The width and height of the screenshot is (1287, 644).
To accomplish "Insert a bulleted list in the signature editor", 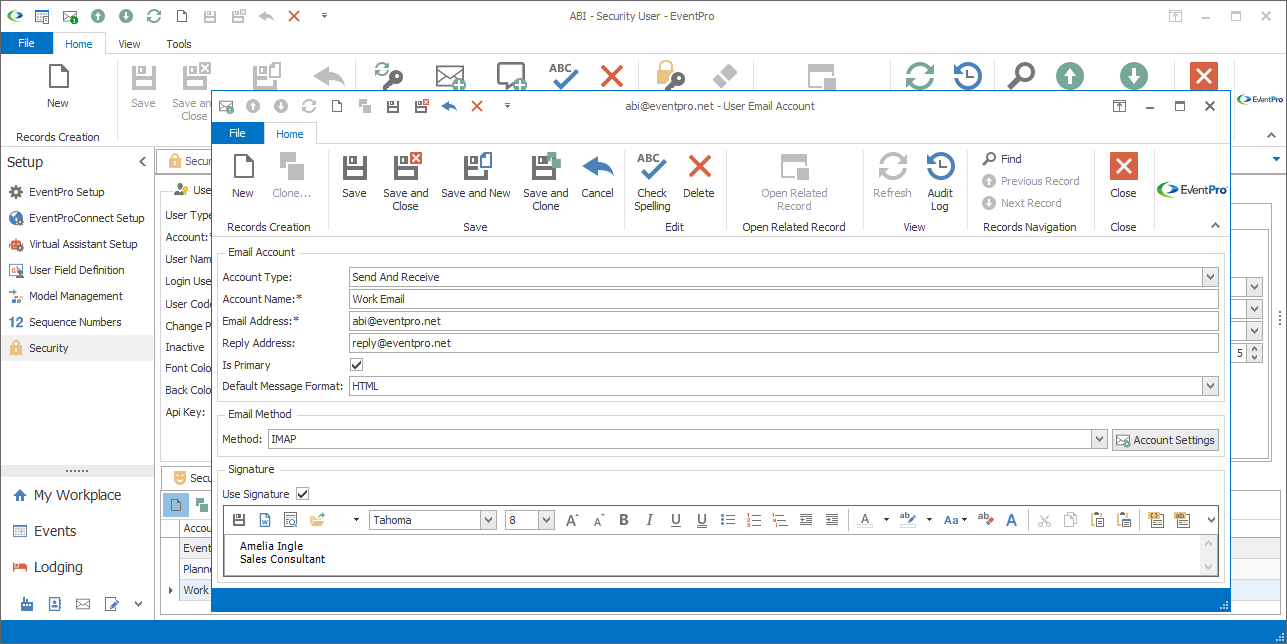I will point(728,520).
